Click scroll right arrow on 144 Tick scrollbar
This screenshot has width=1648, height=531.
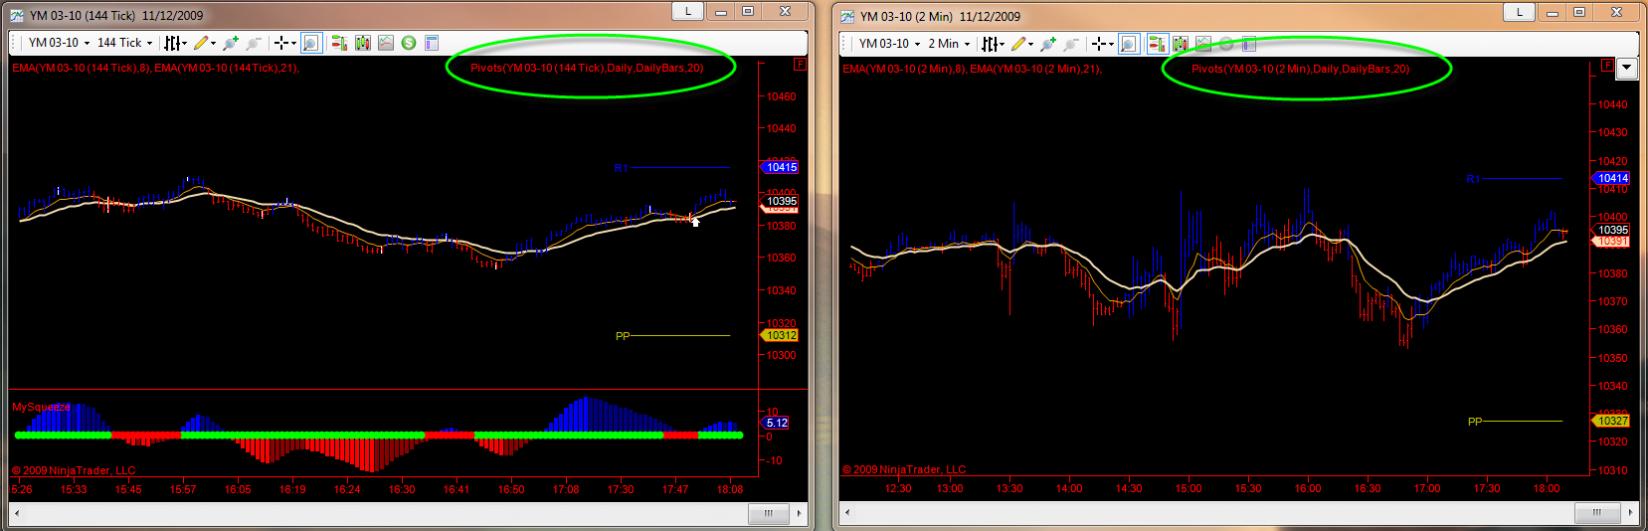[798, 513]
